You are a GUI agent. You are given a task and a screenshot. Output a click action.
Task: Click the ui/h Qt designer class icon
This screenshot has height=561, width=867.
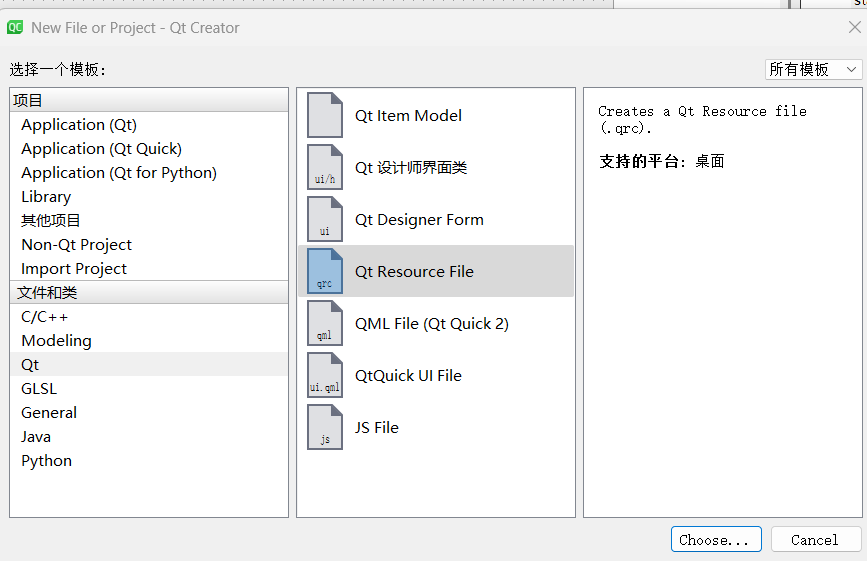[x=325, y=167]
